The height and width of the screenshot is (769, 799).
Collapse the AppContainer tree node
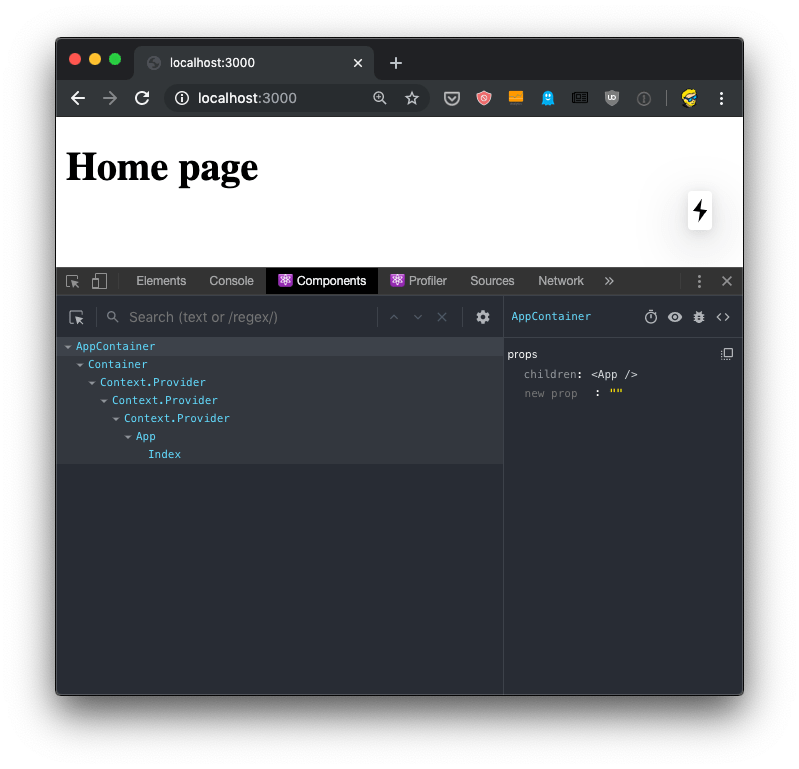[x=68, y=347]
